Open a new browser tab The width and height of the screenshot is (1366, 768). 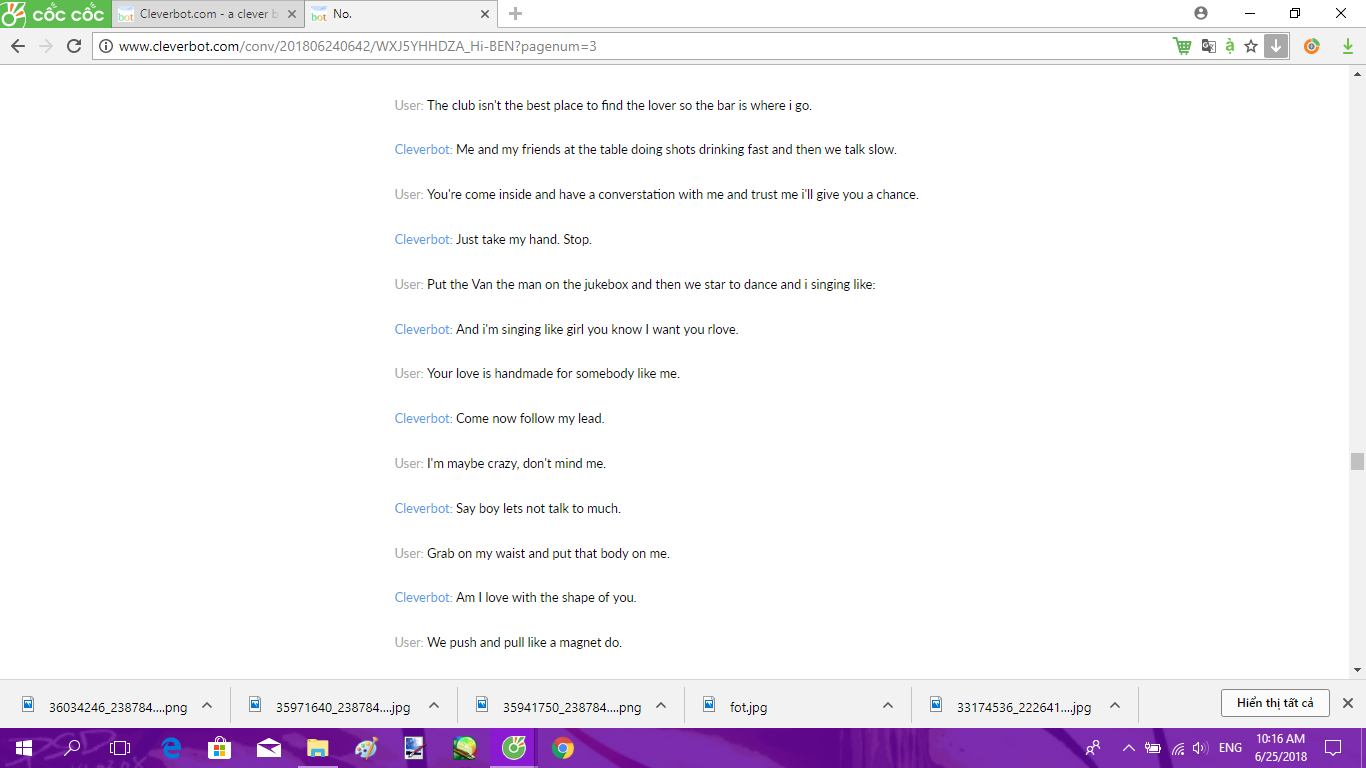(x=515, y=14)
